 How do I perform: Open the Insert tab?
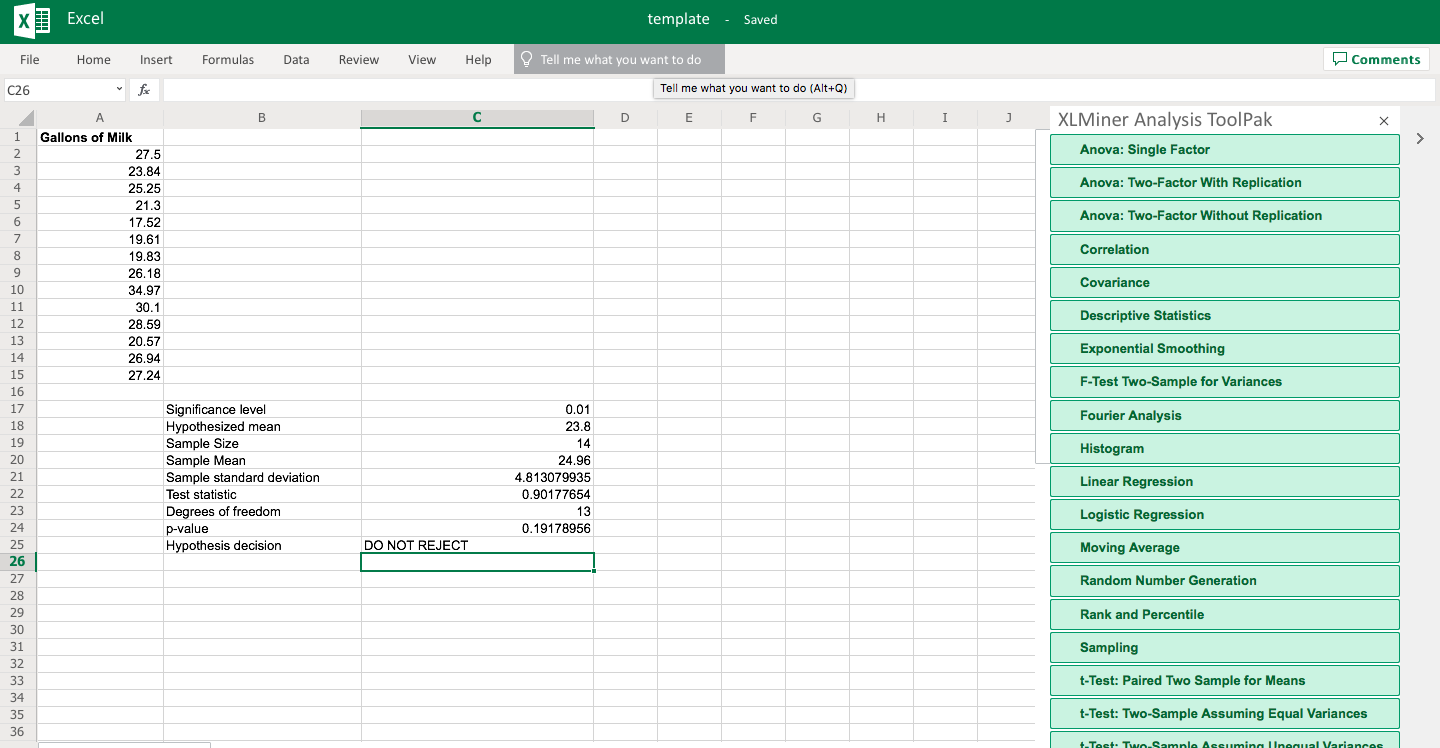tap(156, 60)
